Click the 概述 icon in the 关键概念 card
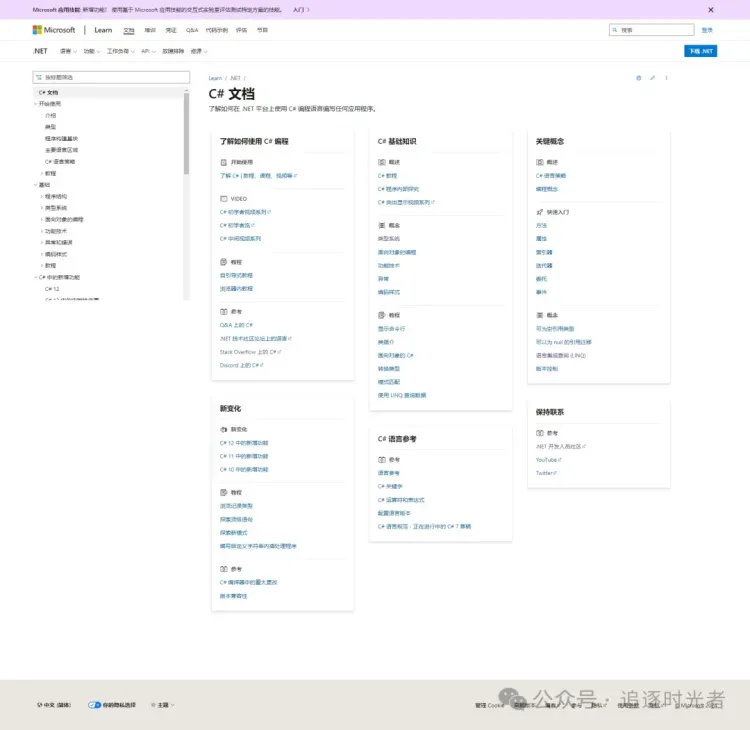The width and height of the screenshot is (750, 730). pos(540,162)
